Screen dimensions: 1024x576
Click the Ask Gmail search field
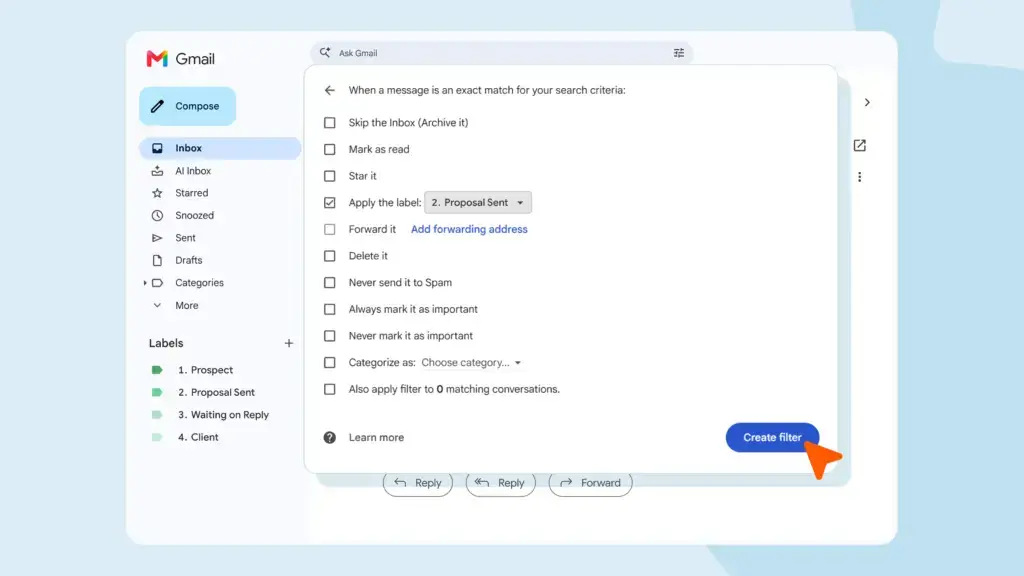coord(502,53)
